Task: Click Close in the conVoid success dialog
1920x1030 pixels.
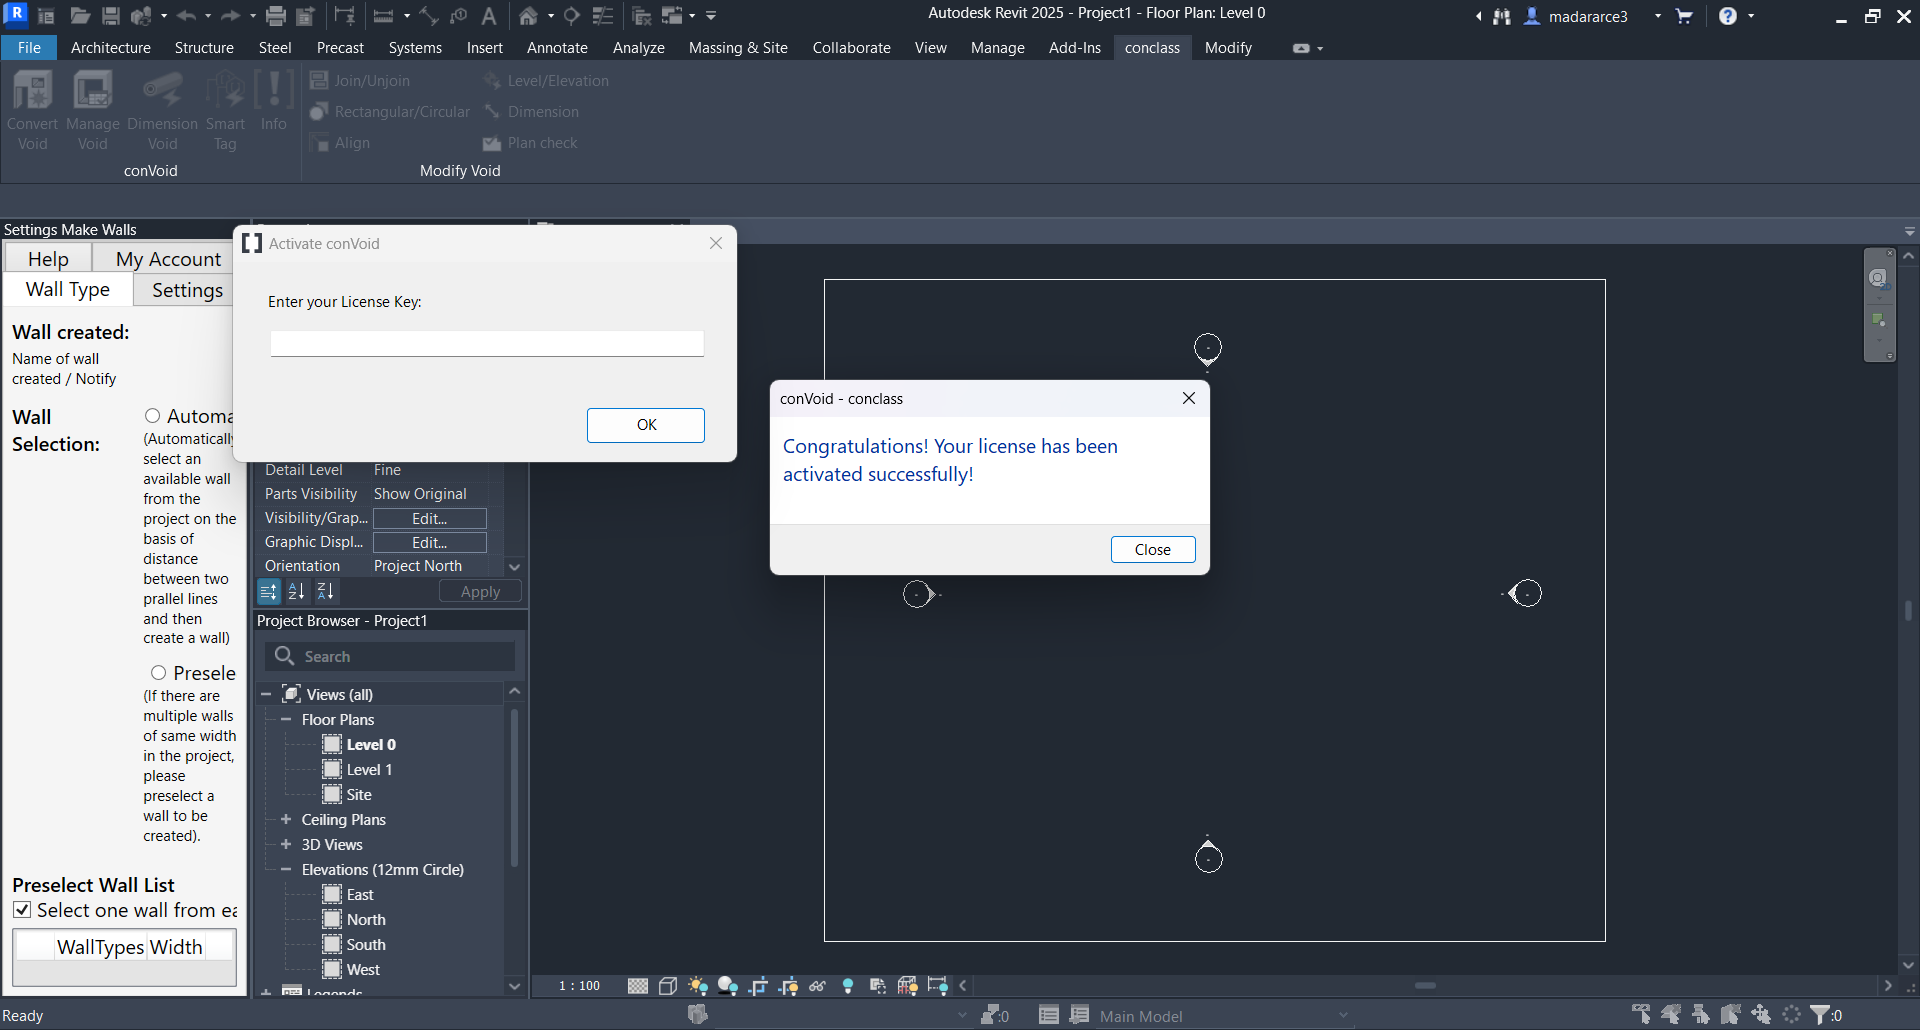Action: [x=1153, y=550]
